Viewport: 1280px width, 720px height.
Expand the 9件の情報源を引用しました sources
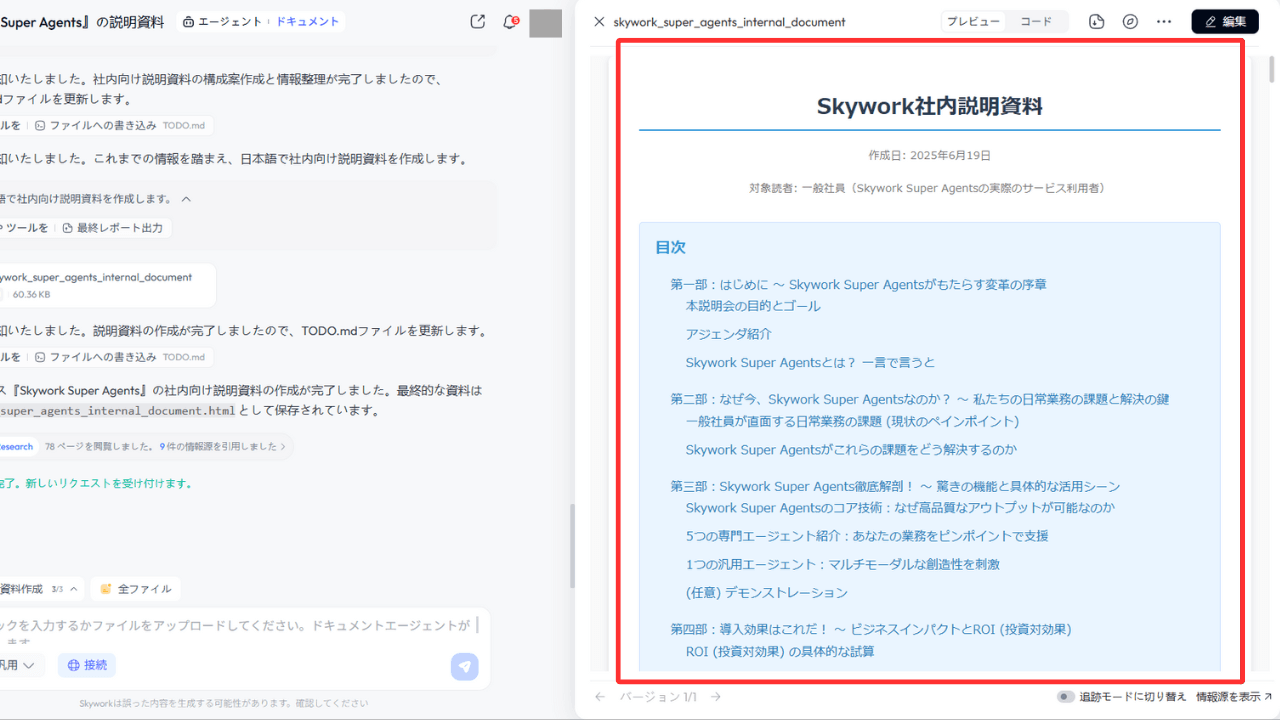pos(223,447)
